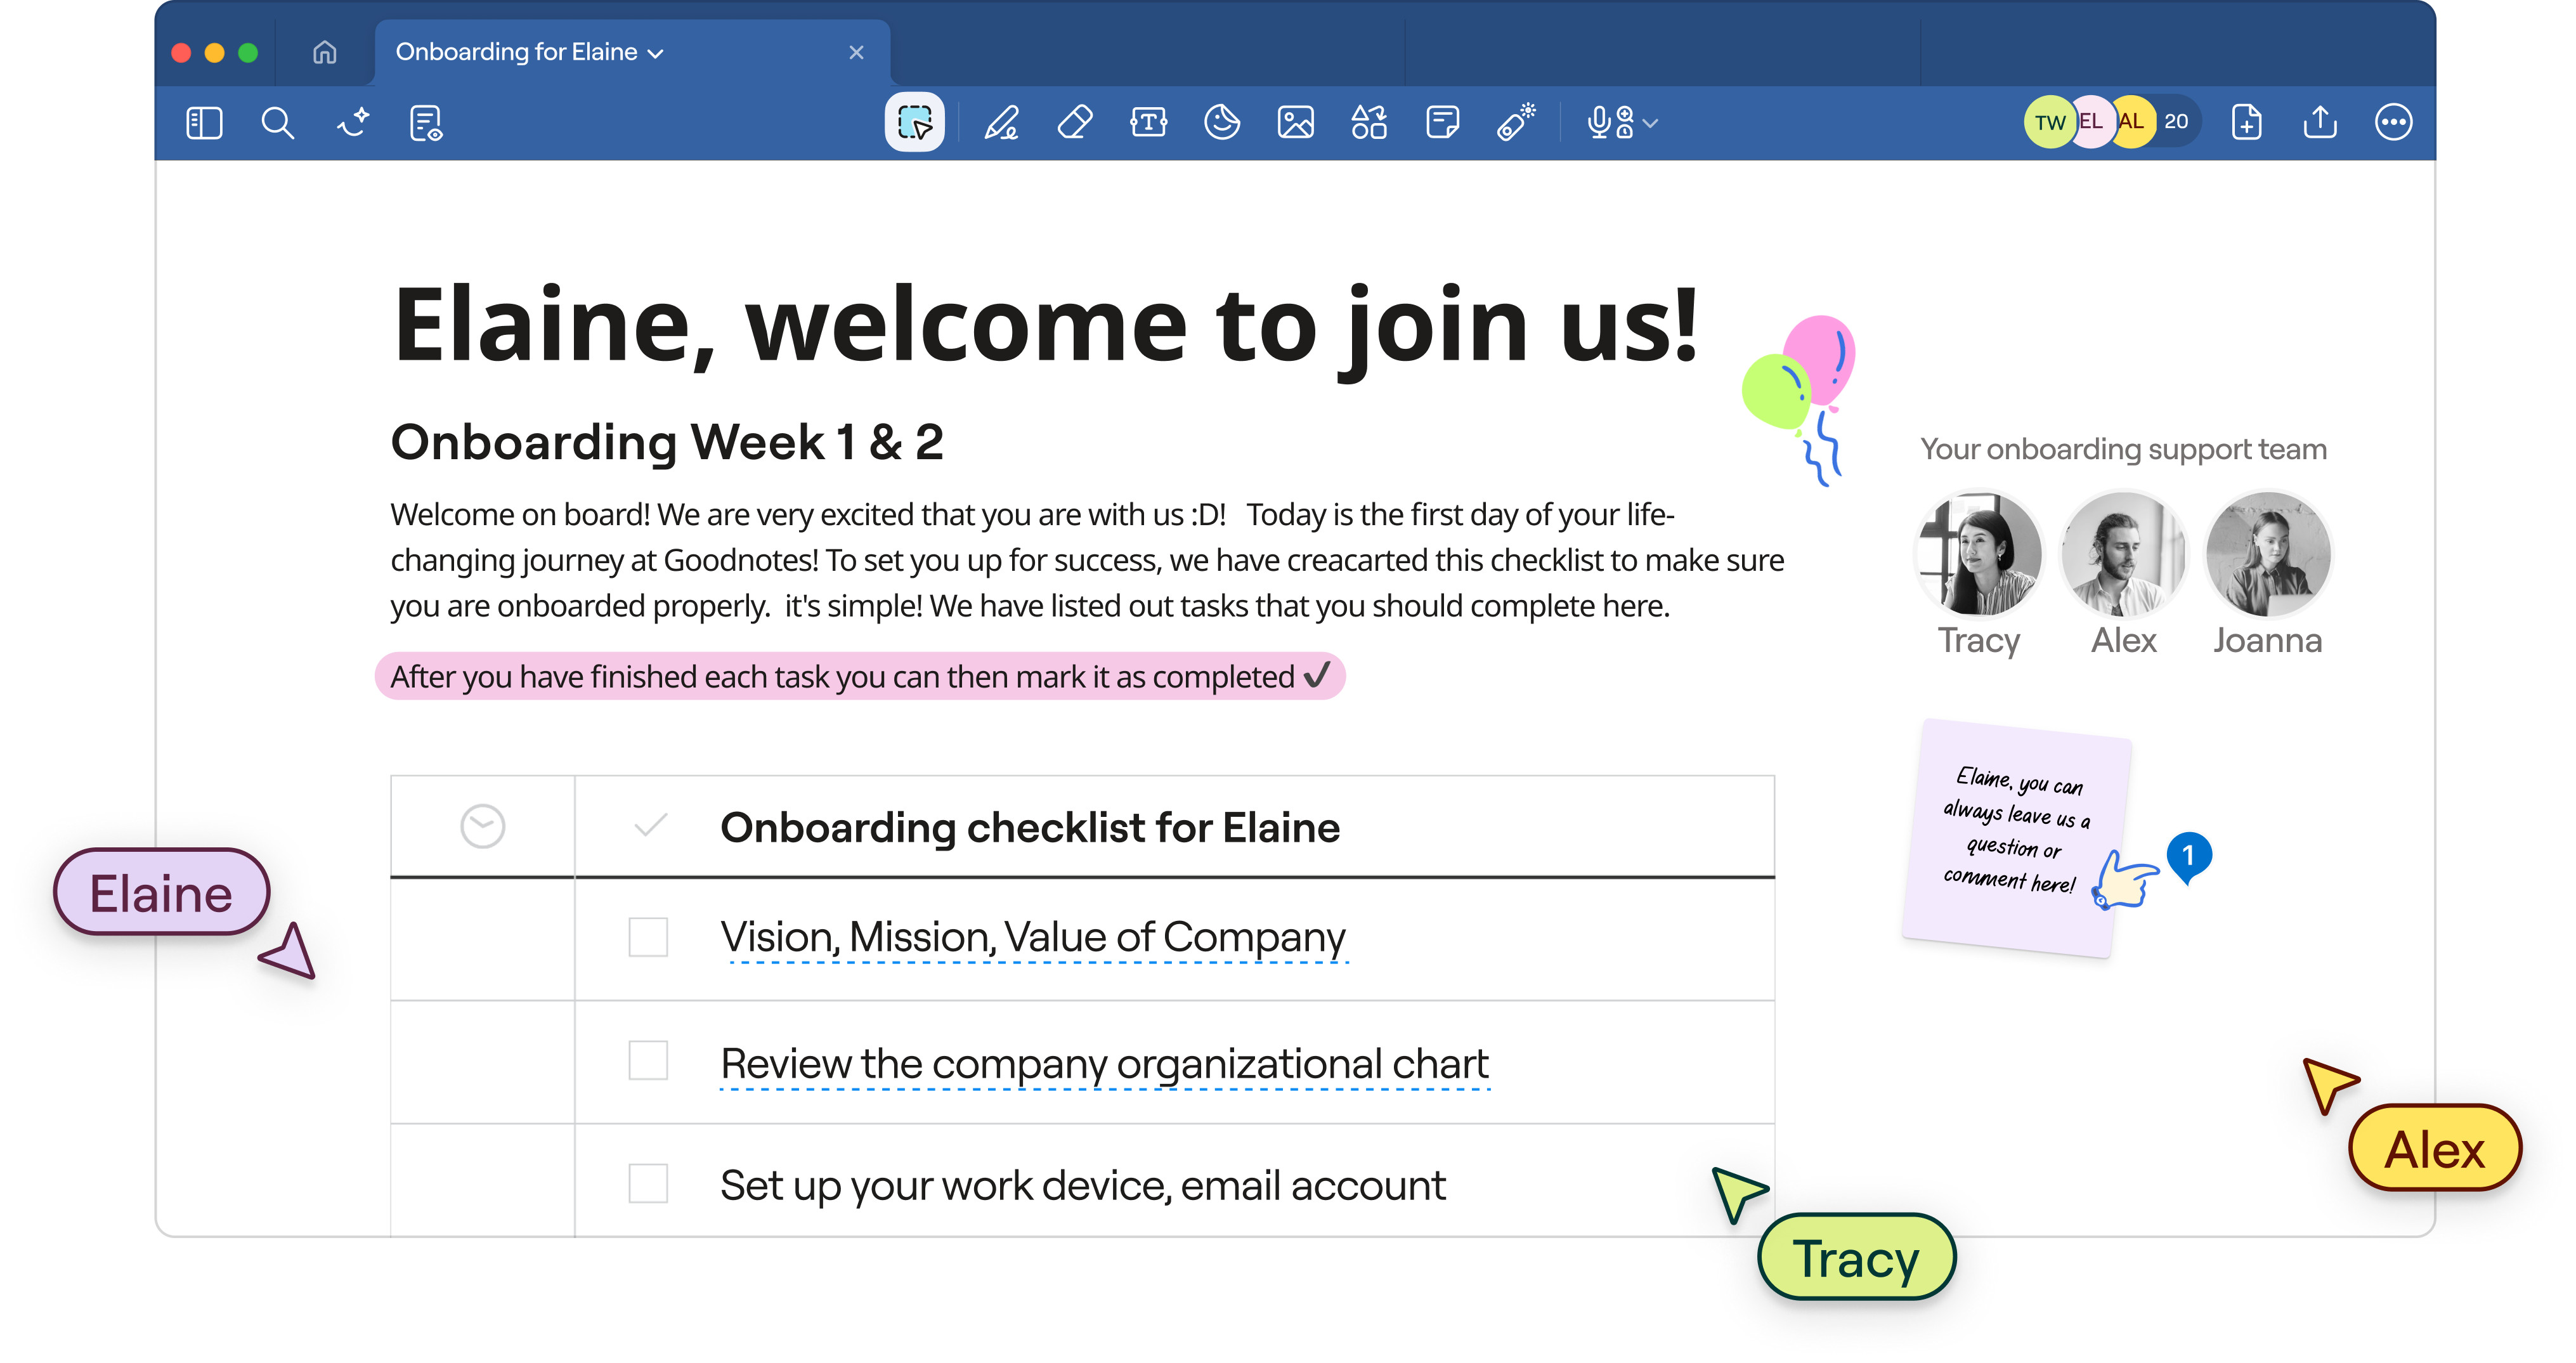Select the Shapes tool

click(x=1368, y=123)
